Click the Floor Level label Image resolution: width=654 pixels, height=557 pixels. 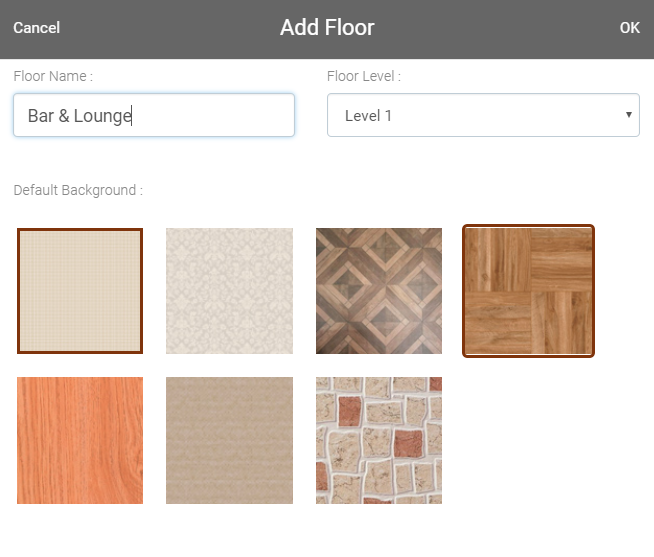pyautogui.click(x=364, y=76)
